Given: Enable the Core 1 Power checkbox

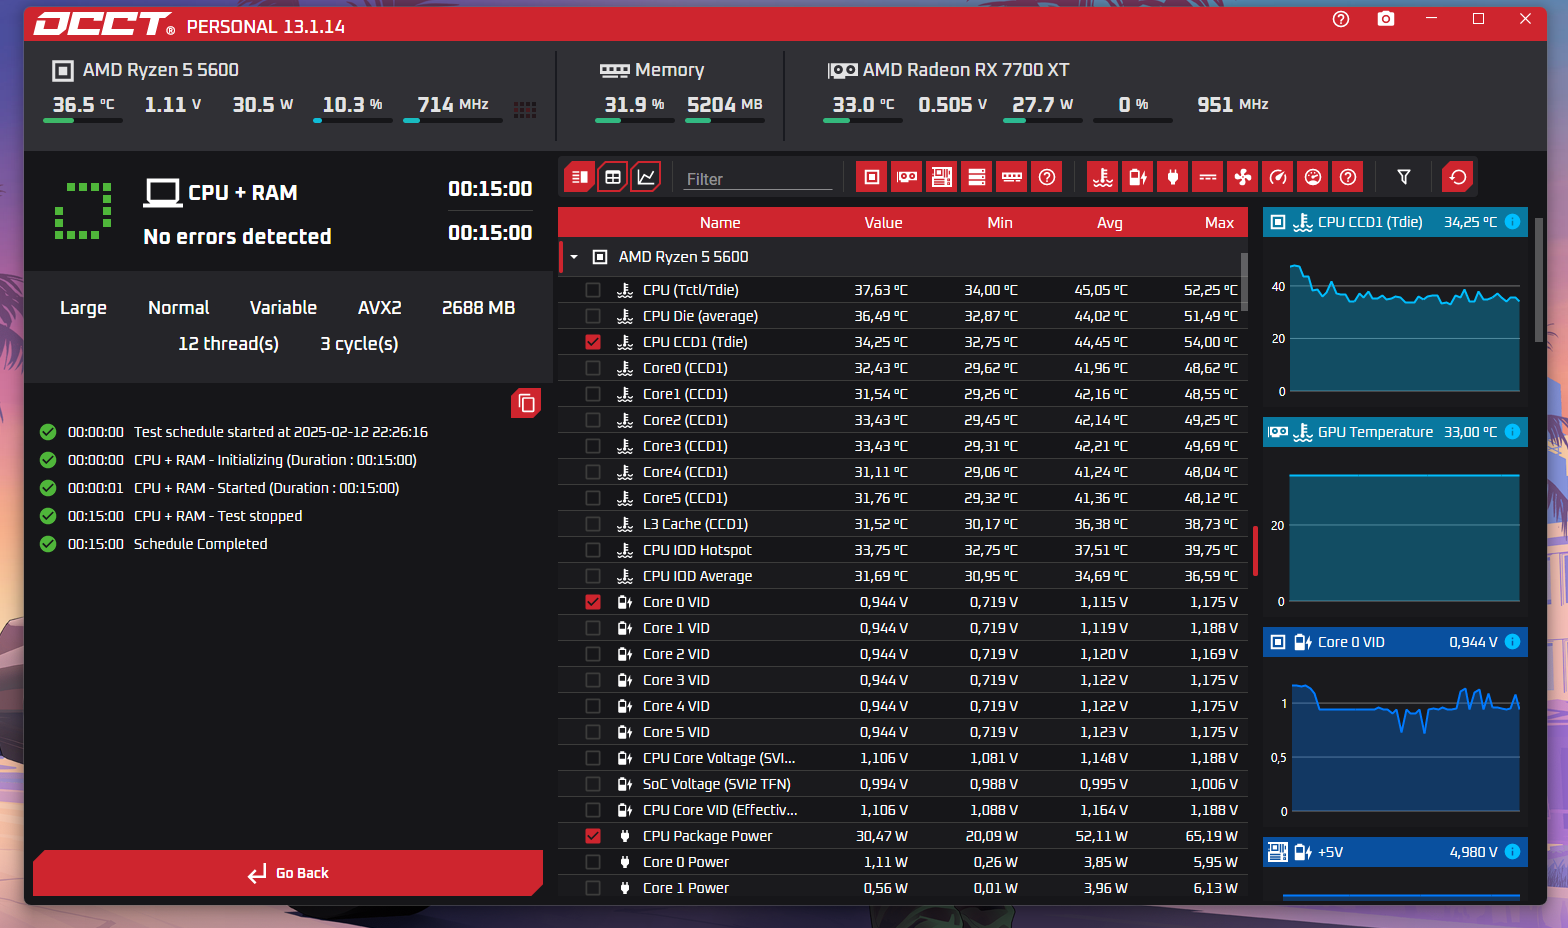Looking at the screenshot, I should (x=593, y=888).
